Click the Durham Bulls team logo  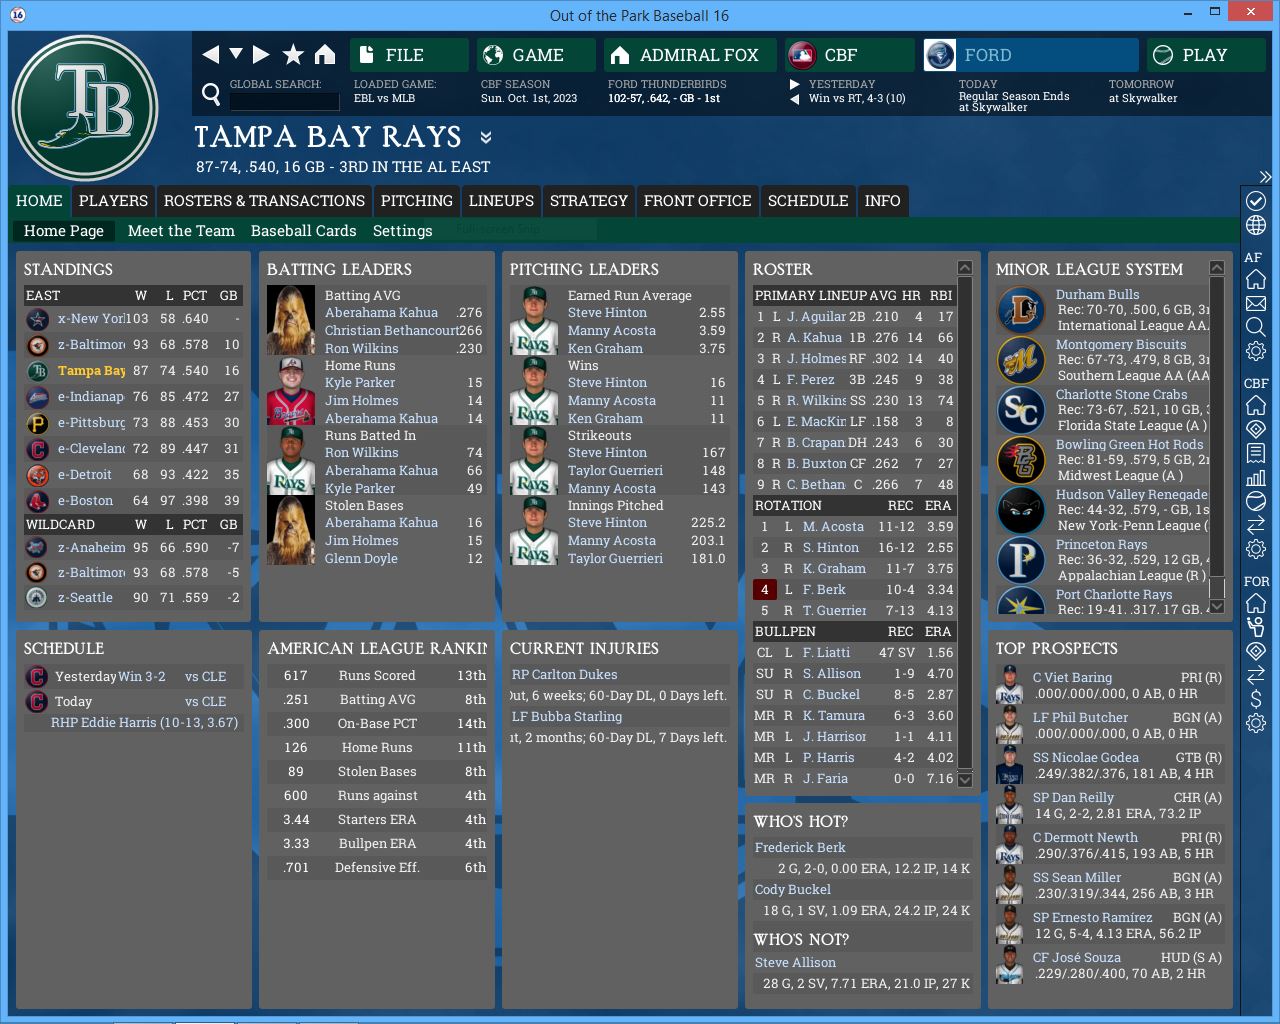[x=1021, y=310]
